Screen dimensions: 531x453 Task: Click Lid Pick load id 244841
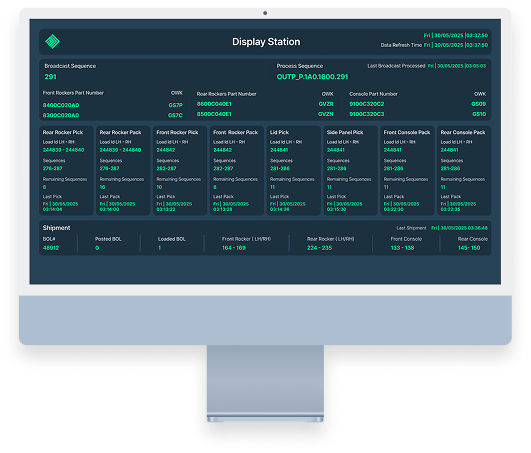[x=279, y=150]
